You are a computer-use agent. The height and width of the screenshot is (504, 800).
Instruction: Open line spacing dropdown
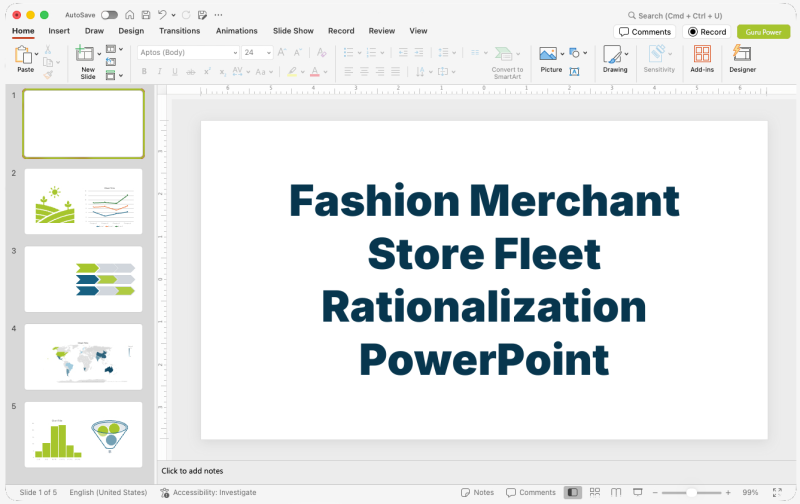(454, 53)
